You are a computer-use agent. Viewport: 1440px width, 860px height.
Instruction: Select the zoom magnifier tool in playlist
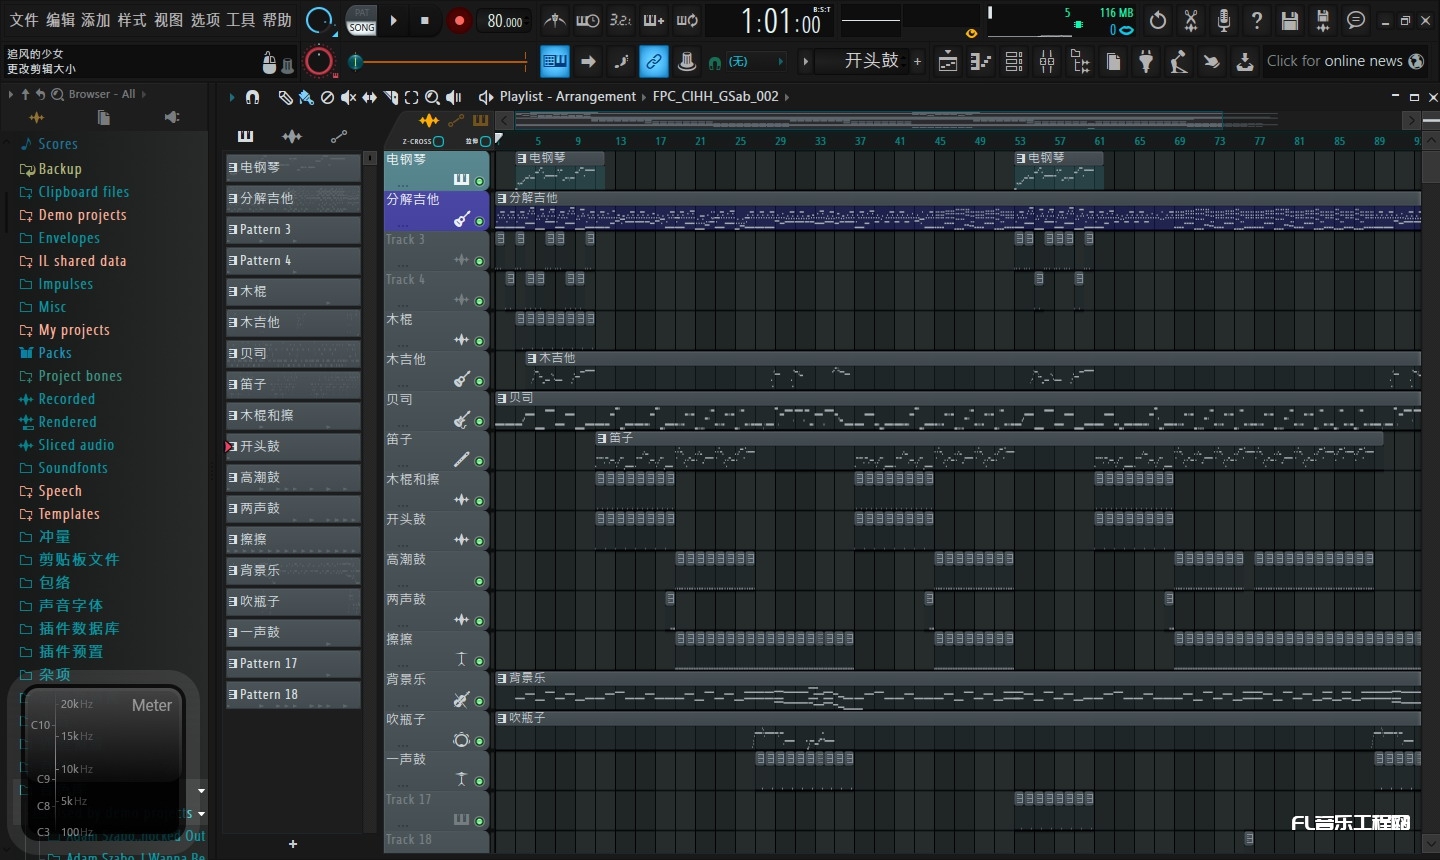point(432,97)
